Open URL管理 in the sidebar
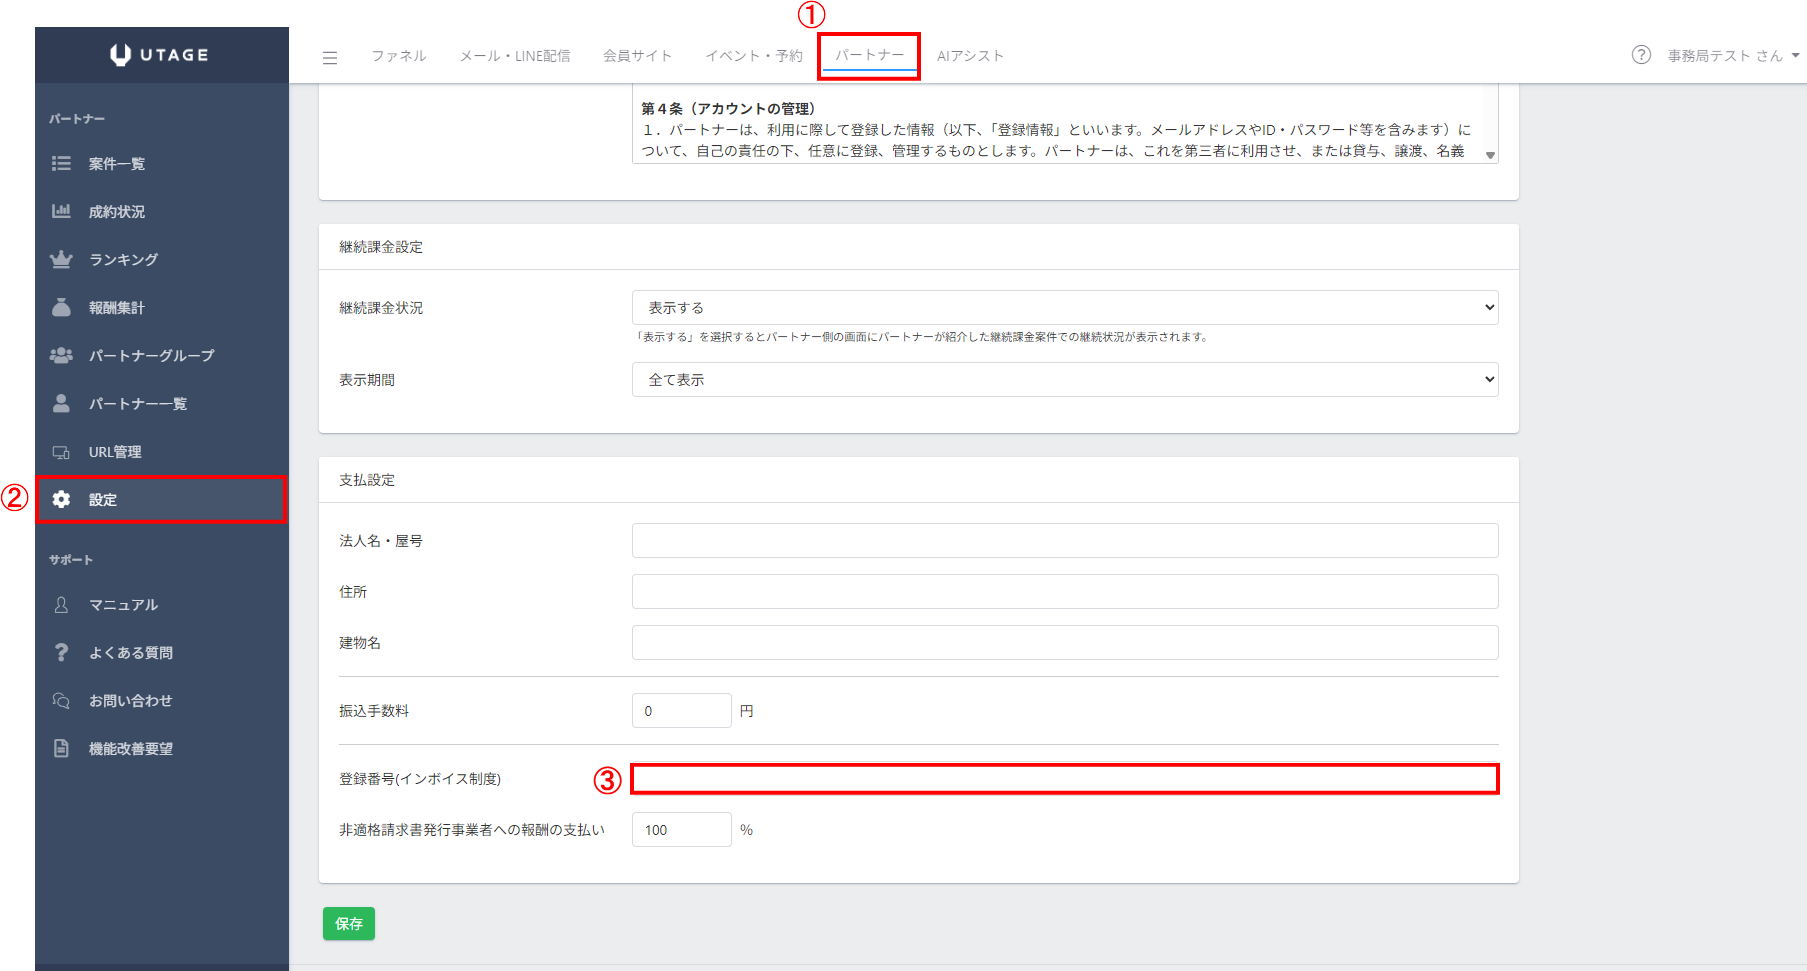Screen dimensions: 1807x971 pyautogui.click(x=114, y=452)
